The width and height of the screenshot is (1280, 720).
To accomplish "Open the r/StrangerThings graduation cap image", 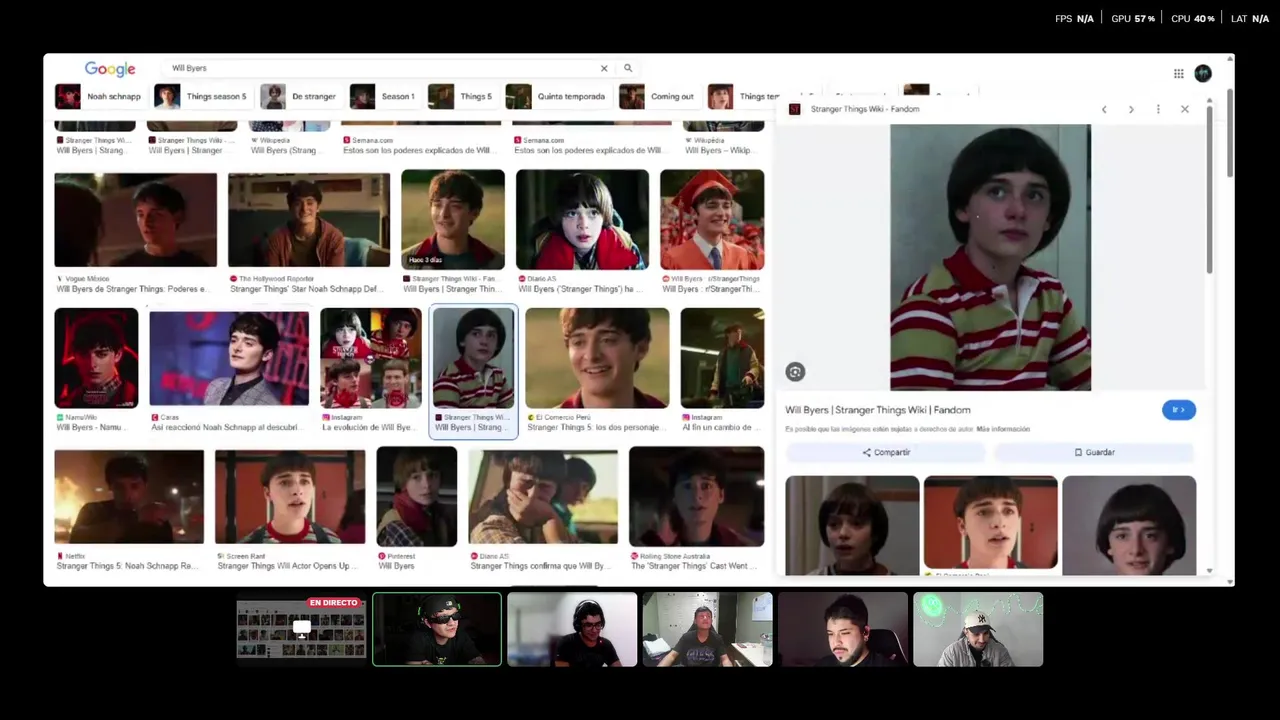I will point(712,219).
